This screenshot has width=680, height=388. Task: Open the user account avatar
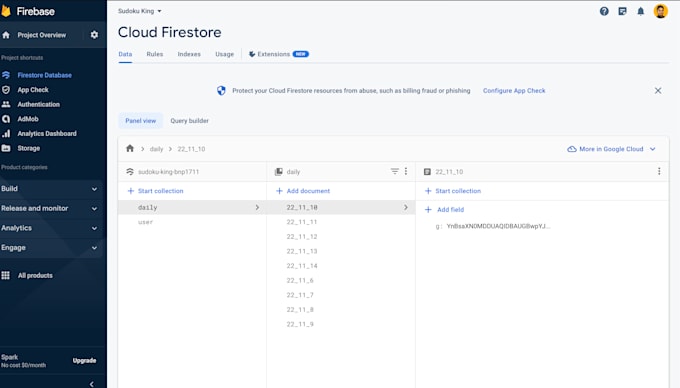(660, 11)
